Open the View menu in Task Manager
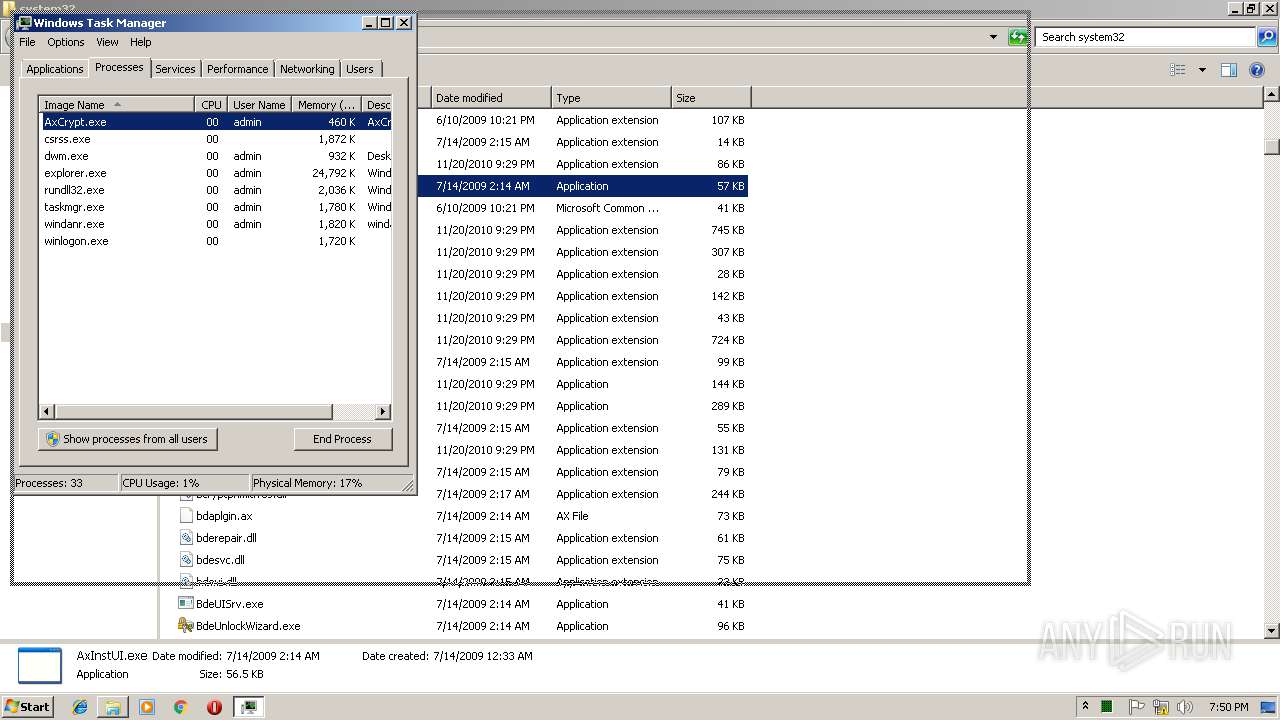 [107, 42]
